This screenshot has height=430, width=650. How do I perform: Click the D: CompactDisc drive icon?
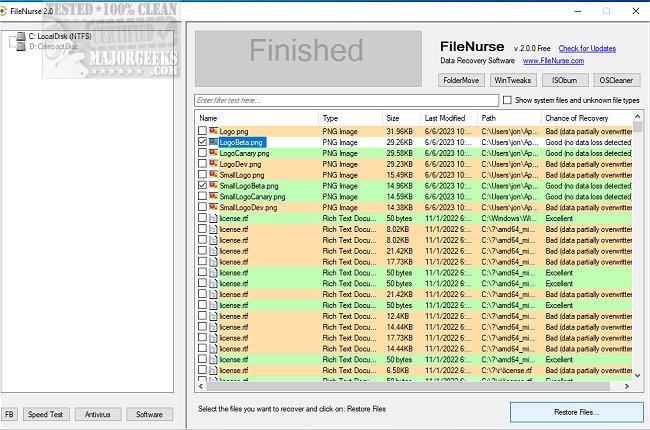pyautogui.click(x=21, y=46)
